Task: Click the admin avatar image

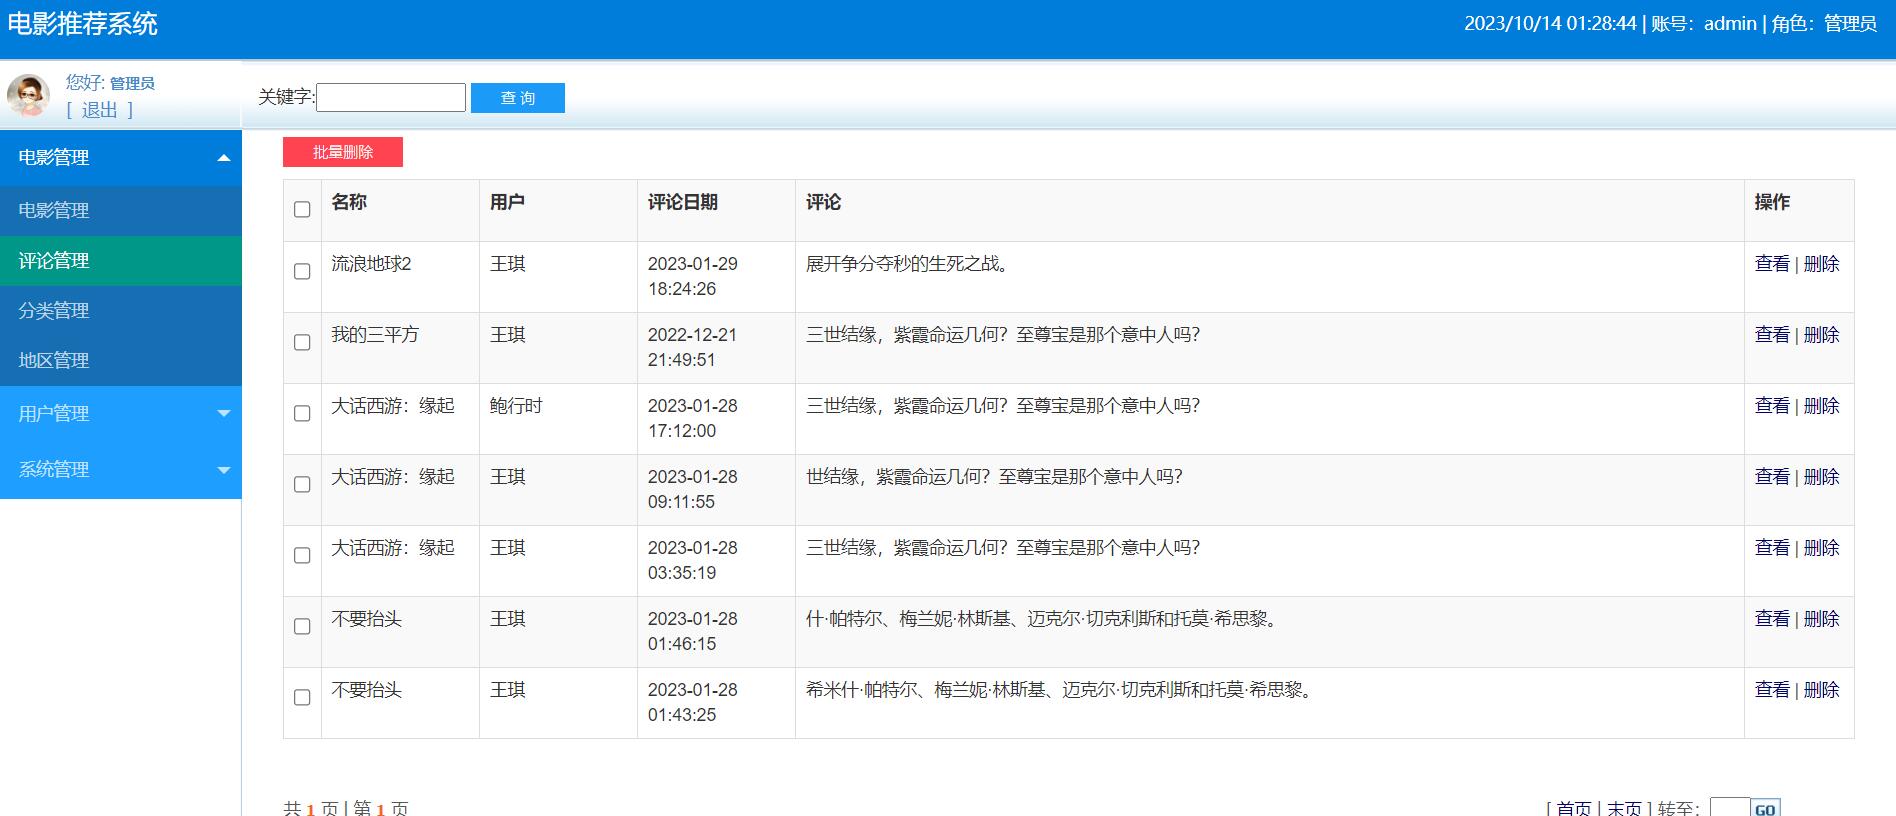Action: point(28,95)
